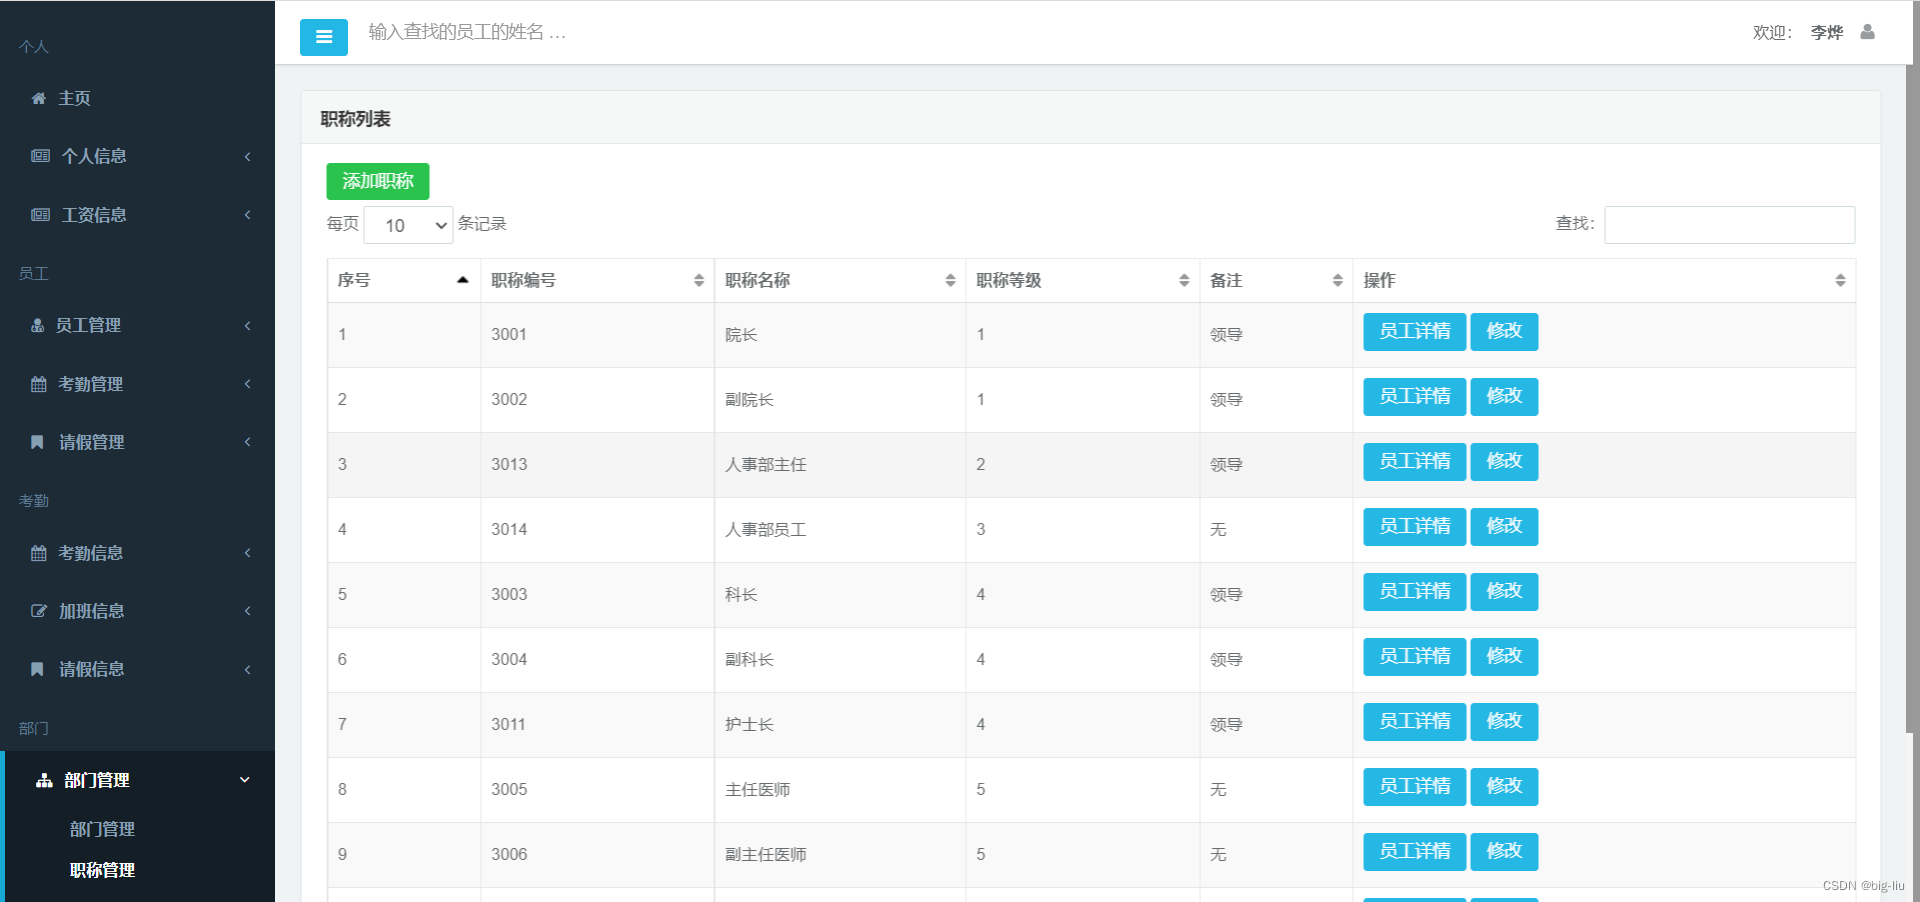The height and width of the screenshot is (902, 1920).
Task: Expand 员工管理 menu chevron
Action: (x=247, y=325)
